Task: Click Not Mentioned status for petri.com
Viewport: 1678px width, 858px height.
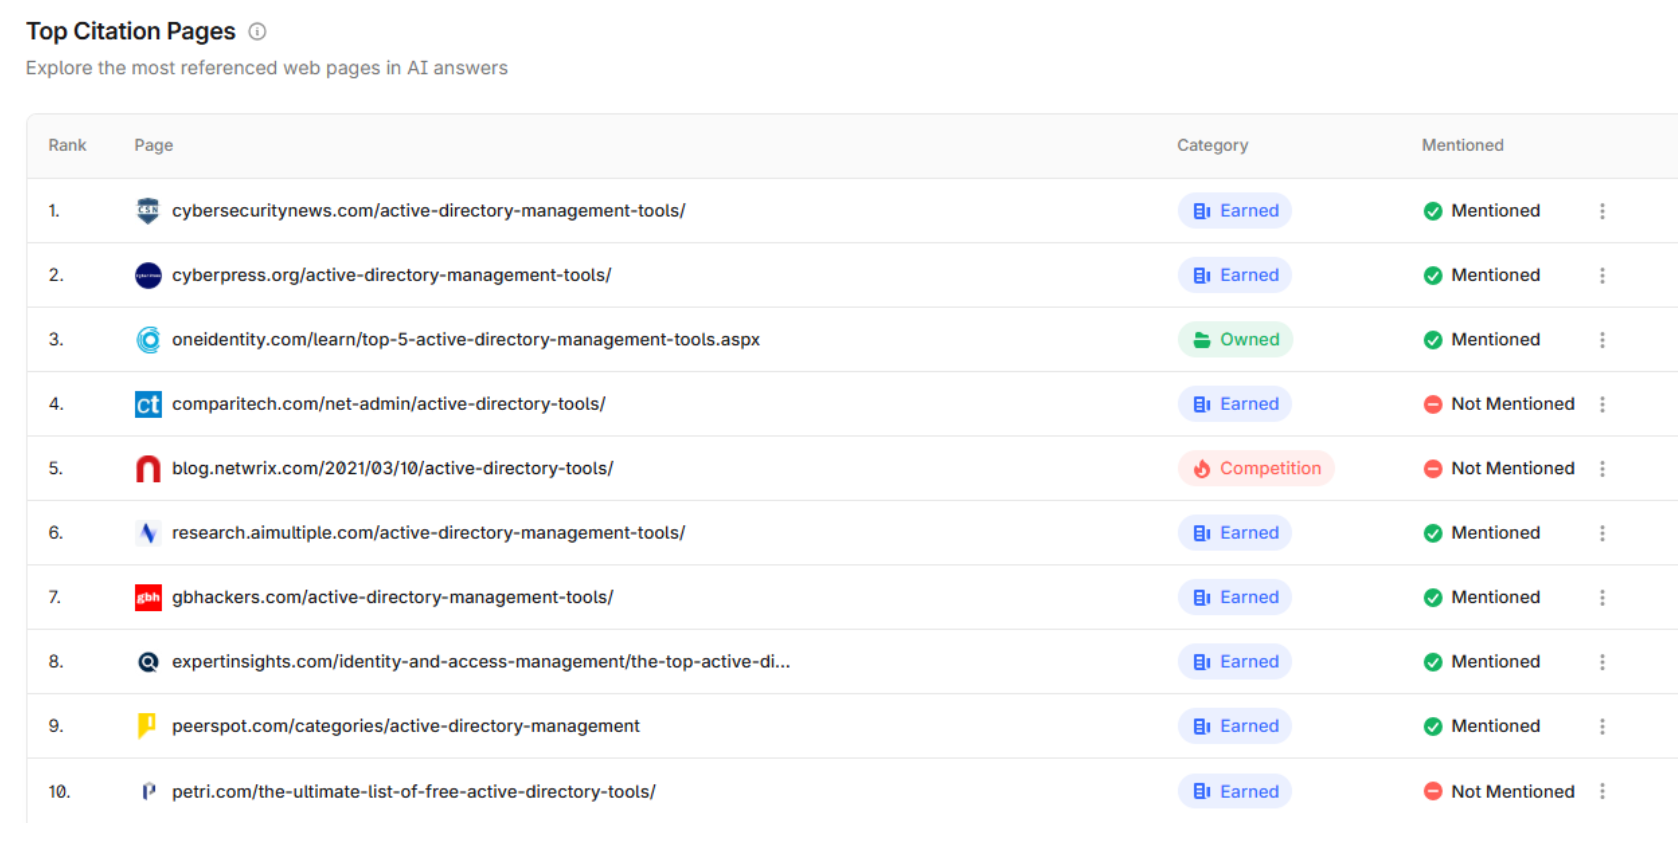Action: pos(1499,791)
